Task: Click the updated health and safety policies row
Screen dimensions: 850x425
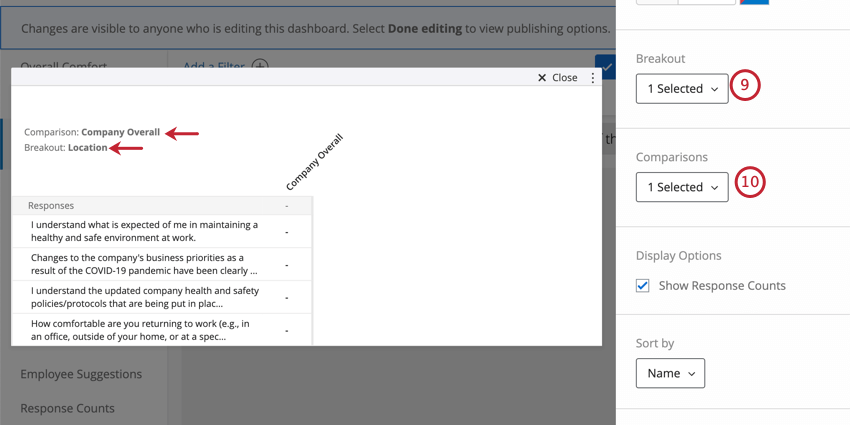Action: click(162, 297)
